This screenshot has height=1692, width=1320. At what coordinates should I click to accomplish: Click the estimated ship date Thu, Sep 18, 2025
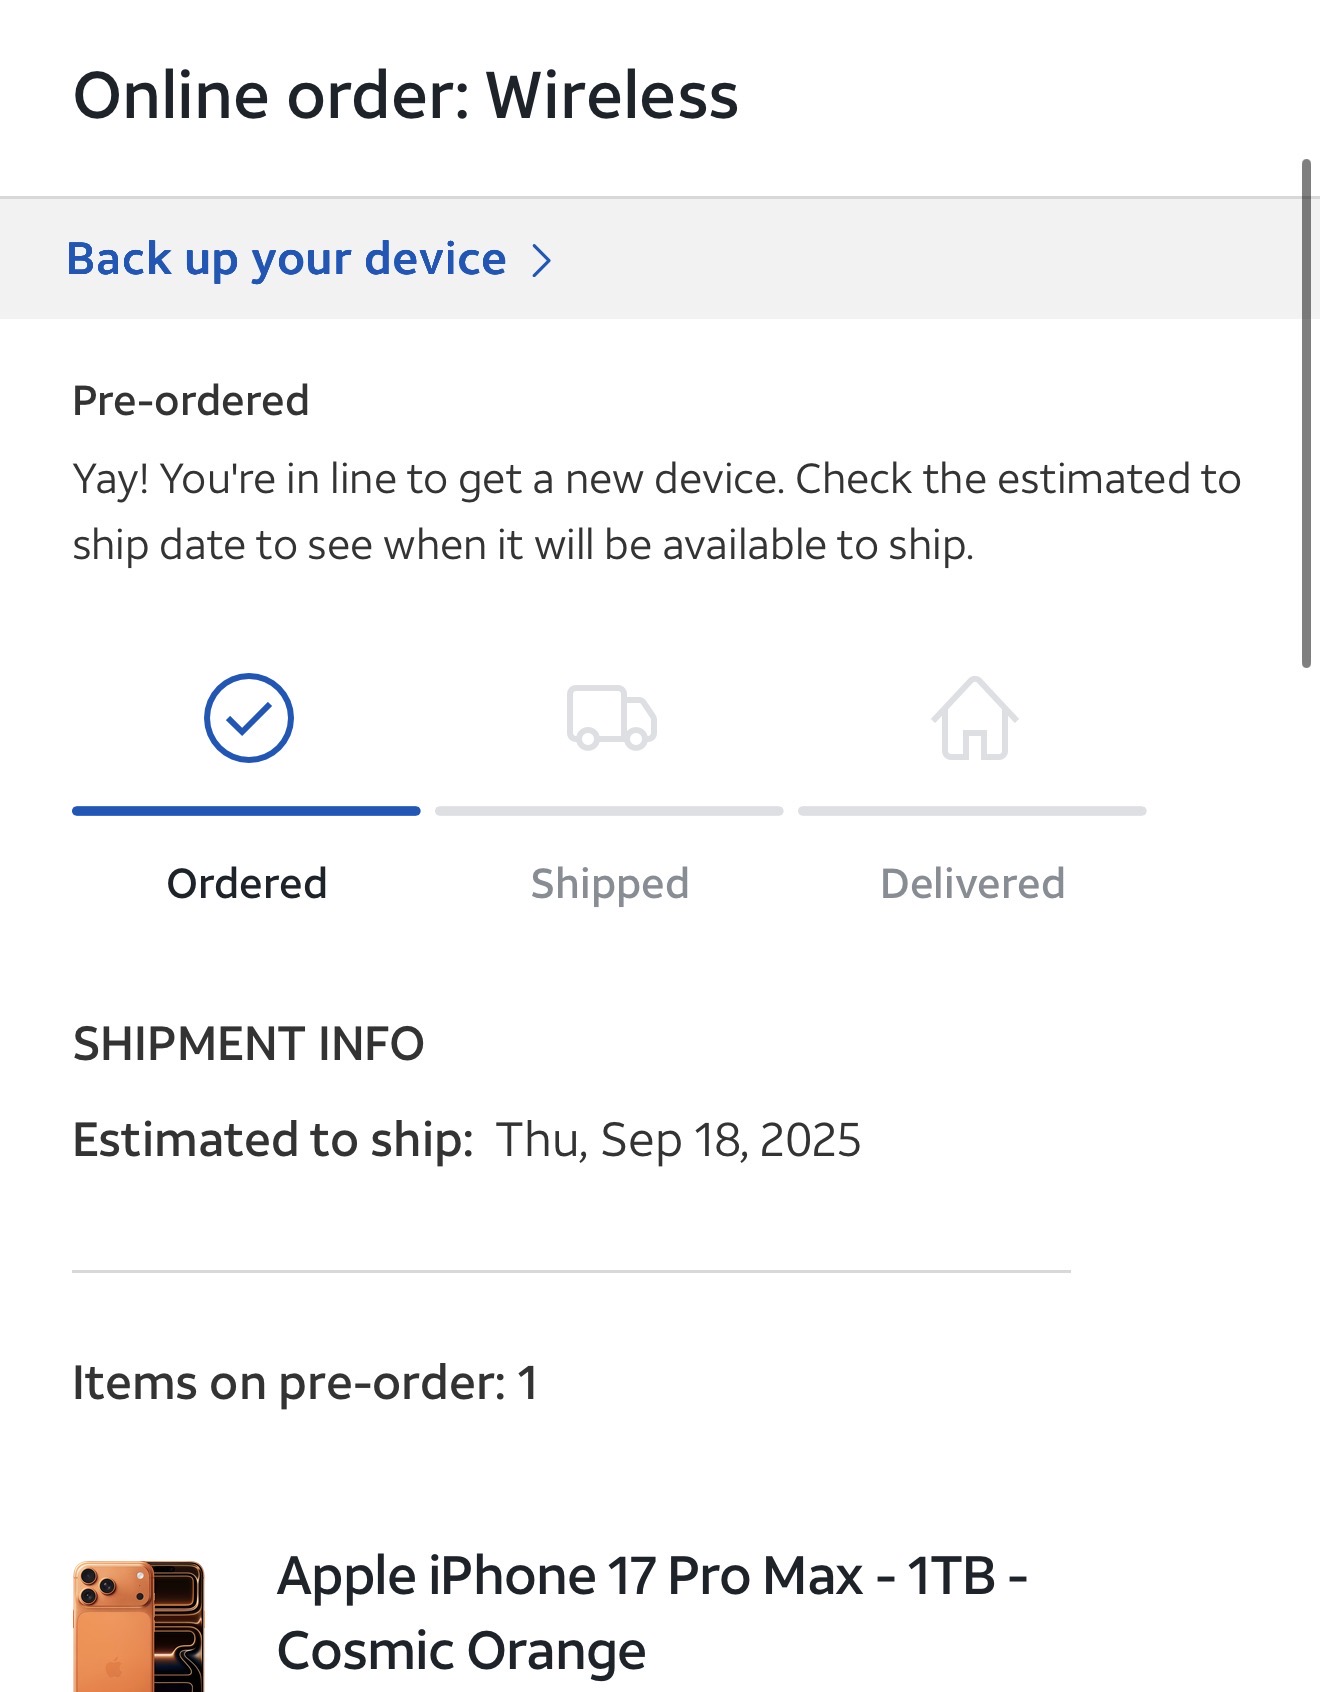(678, 1140)
